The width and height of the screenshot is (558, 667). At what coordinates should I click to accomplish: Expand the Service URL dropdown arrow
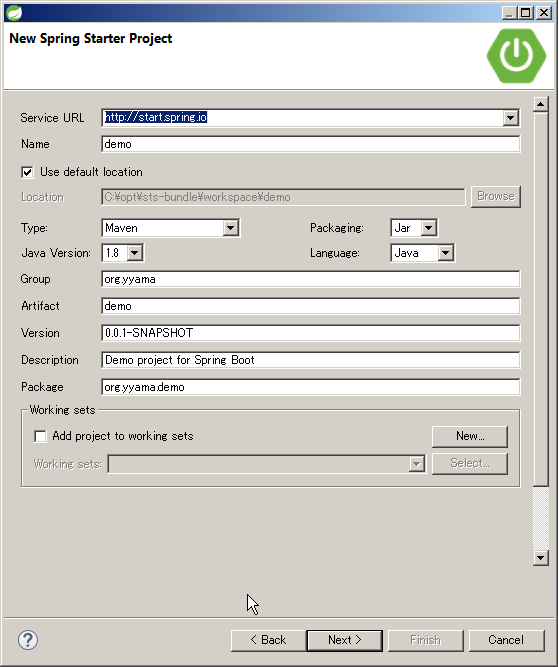[x=510, y=117]
